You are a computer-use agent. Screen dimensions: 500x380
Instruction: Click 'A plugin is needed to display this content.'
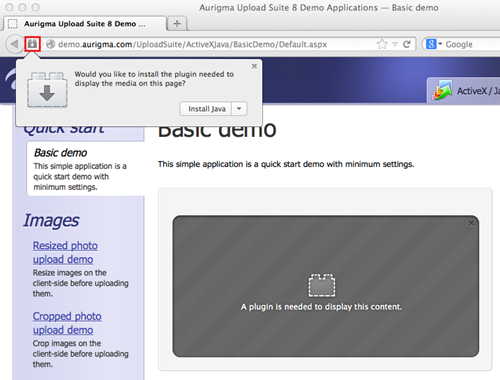[x=321, y=307]
